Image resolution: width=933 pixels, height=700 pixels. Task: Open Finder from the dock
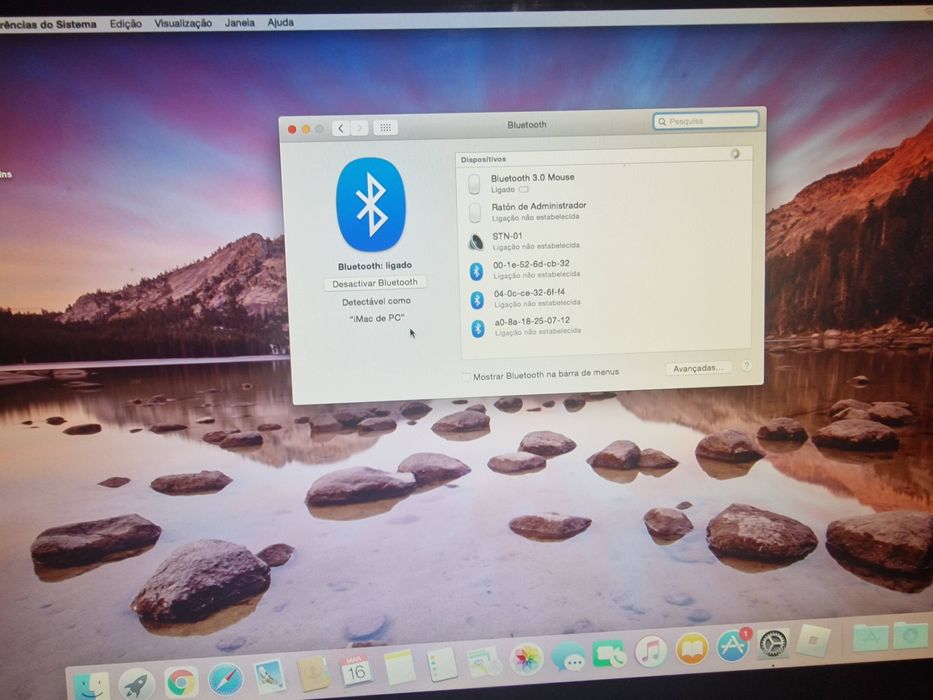click(x=93, y=686)
